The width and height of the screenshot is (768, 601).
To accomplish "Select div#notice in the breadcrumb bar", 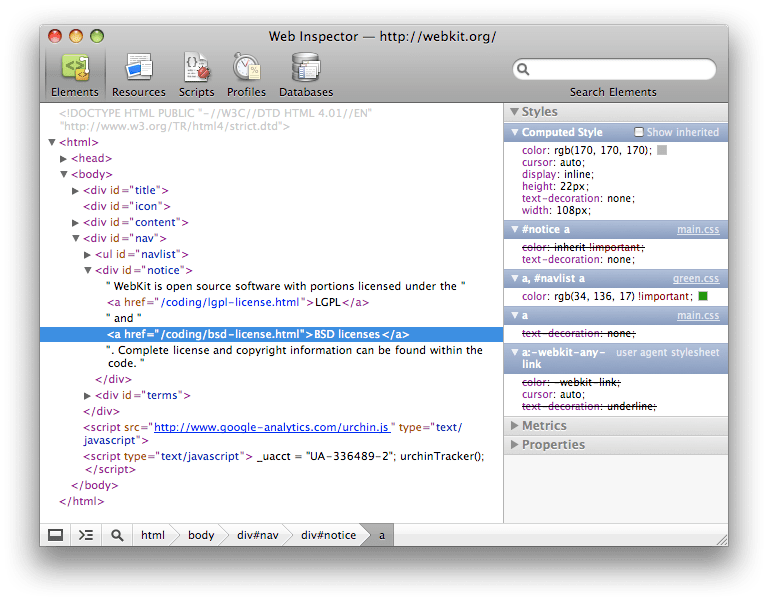I will pyautogui.click(x=328, y=535).
